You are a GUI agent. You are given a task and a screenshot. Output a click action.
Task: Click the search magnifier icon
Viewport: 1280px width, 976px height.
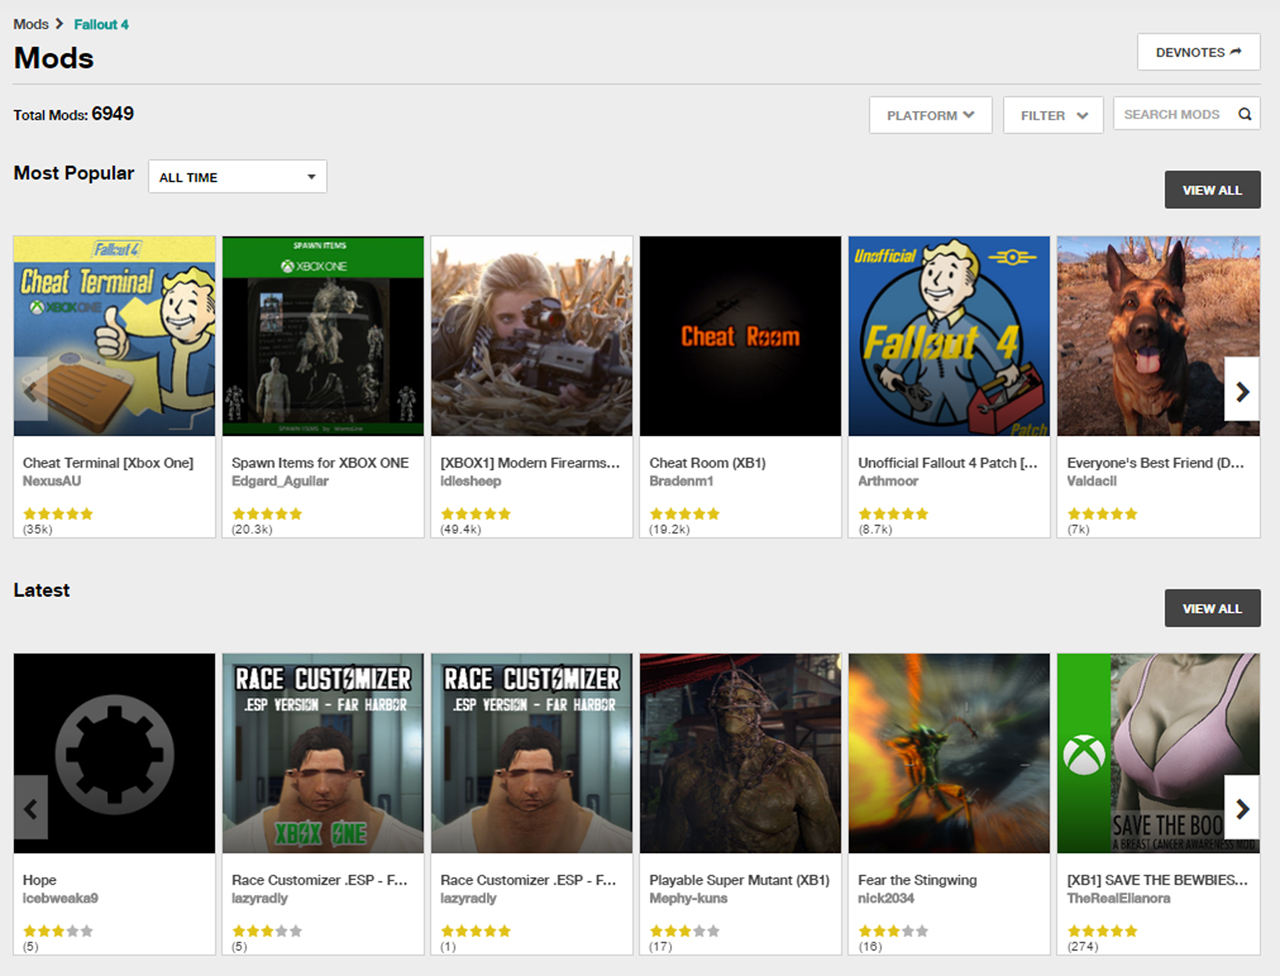1245,114
